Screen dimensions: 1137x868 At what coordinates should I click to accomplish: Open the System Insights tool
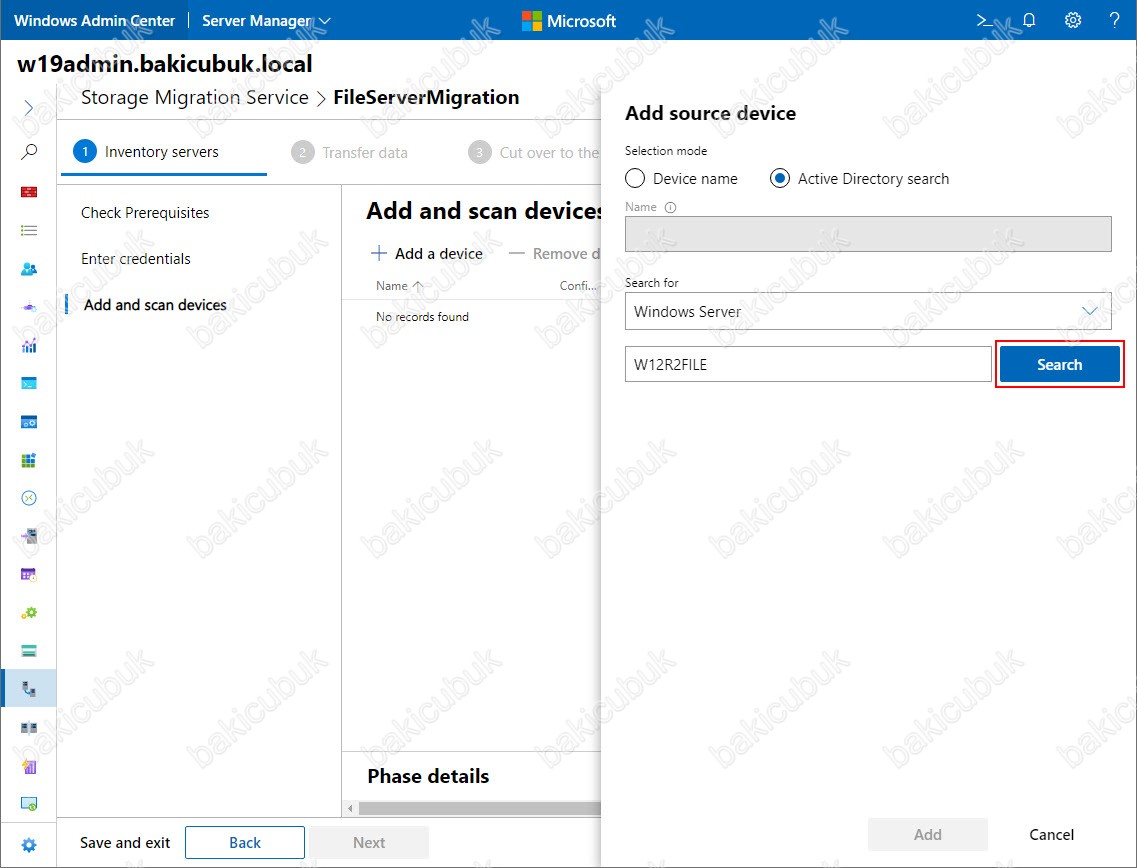click(29, 766)
